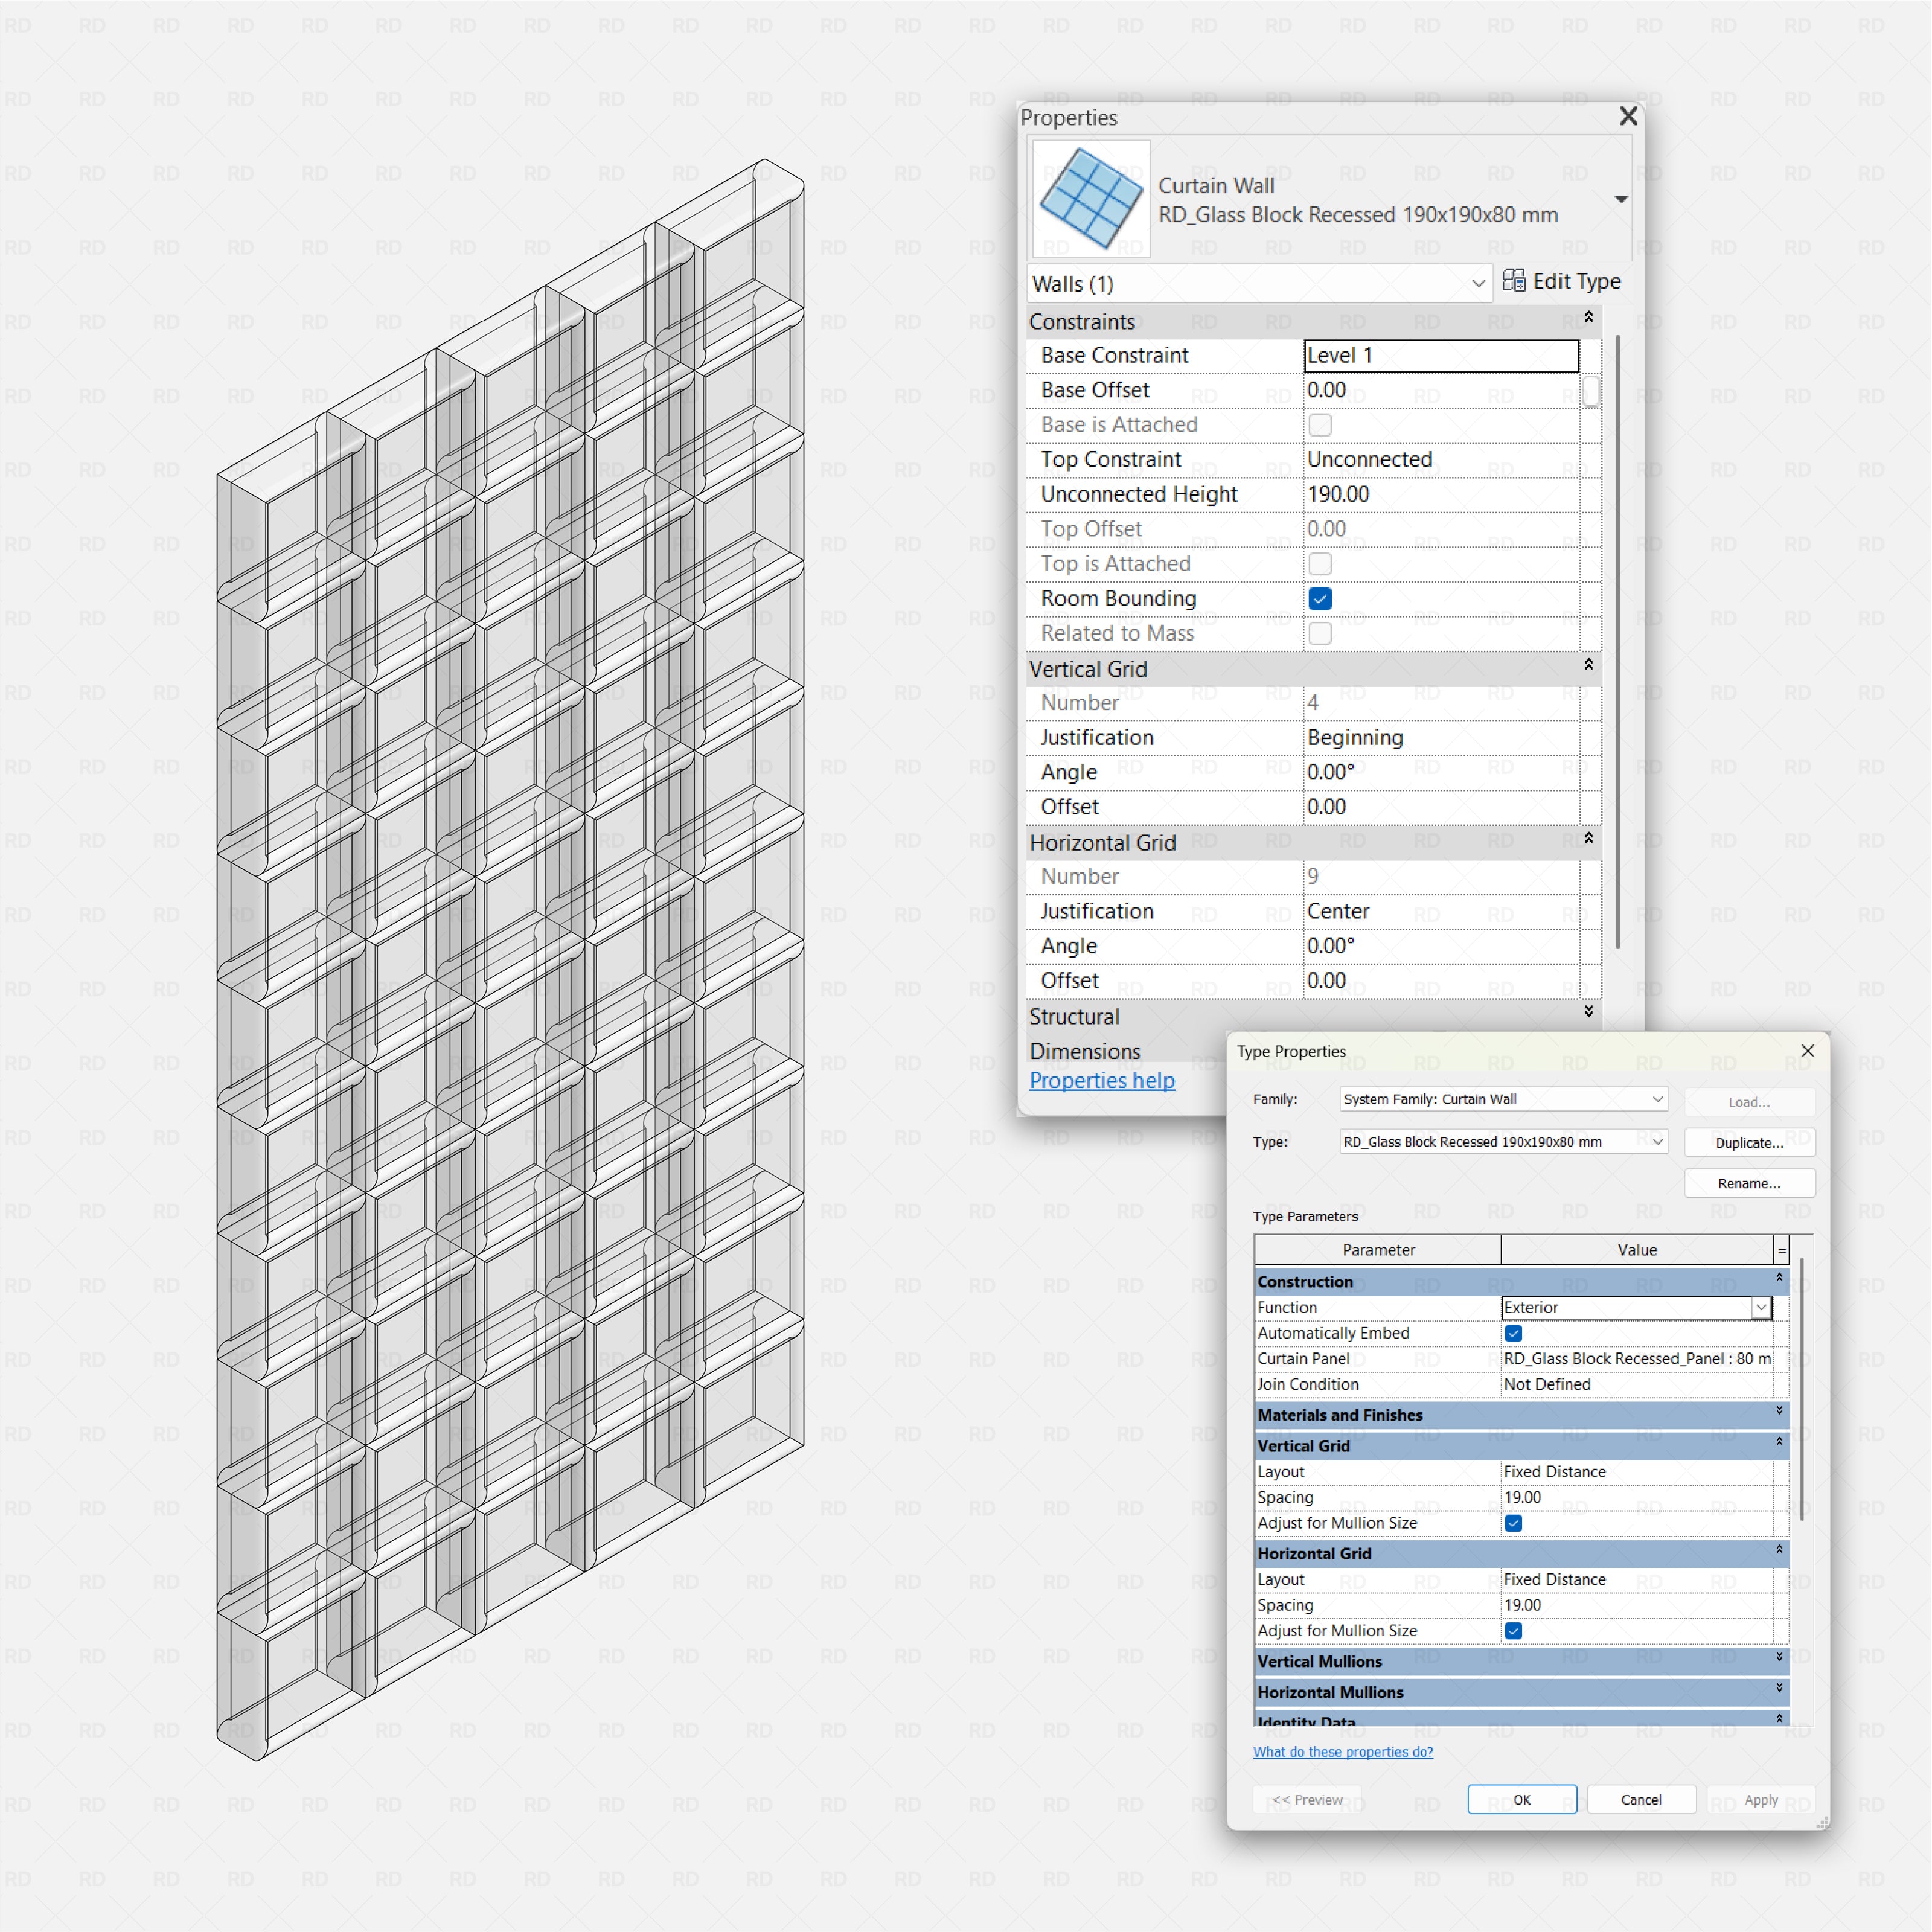Click the Curtain Wall type preview thumbnail

1089,198
